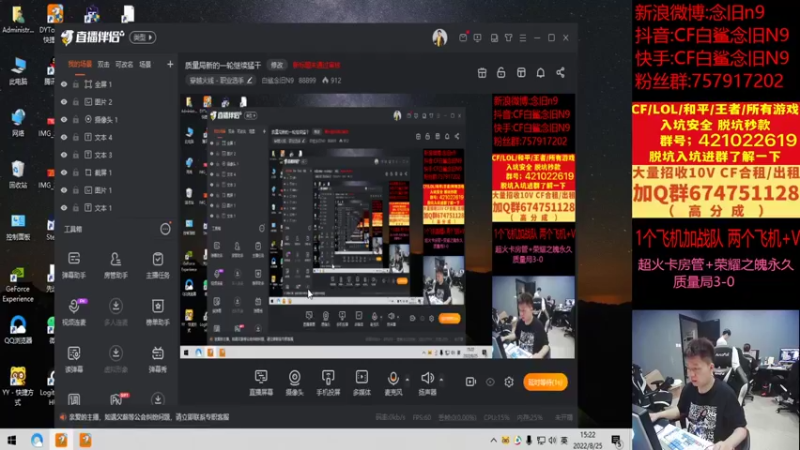Screen dimensions: 800x450
Task: Hide the 文本 1 layer
Action: click(x=64, y=208)
